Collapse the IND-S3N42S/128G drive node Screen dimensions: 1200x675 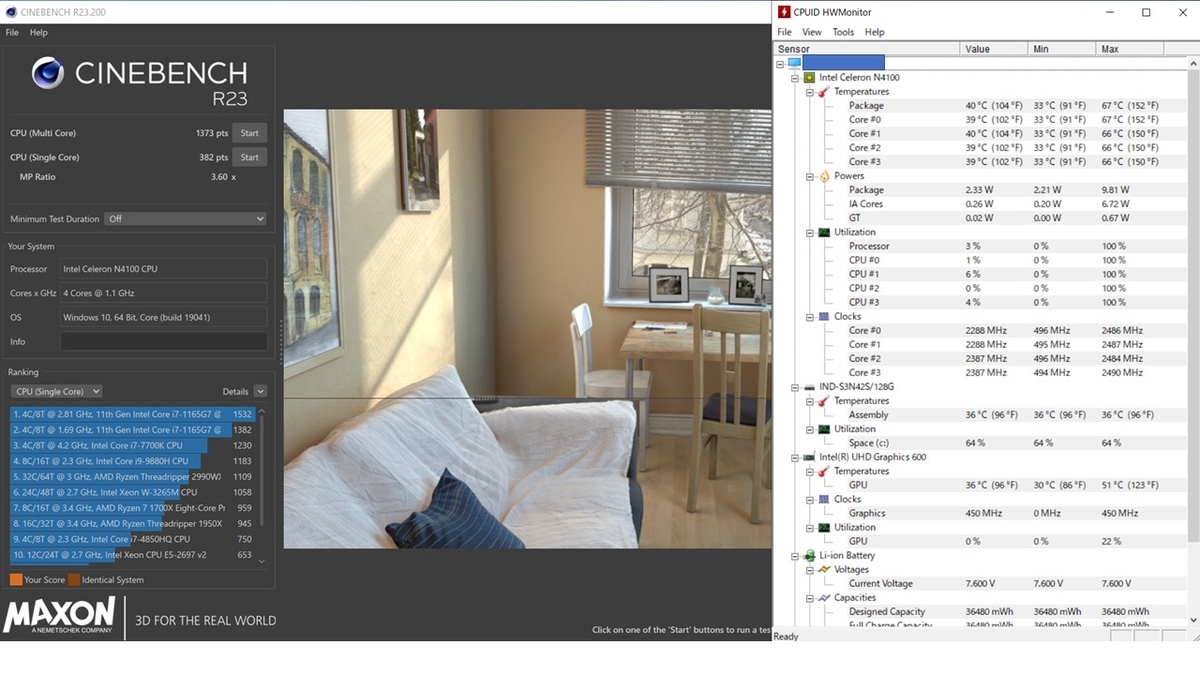pyautogui.click(x=795, y=387)
